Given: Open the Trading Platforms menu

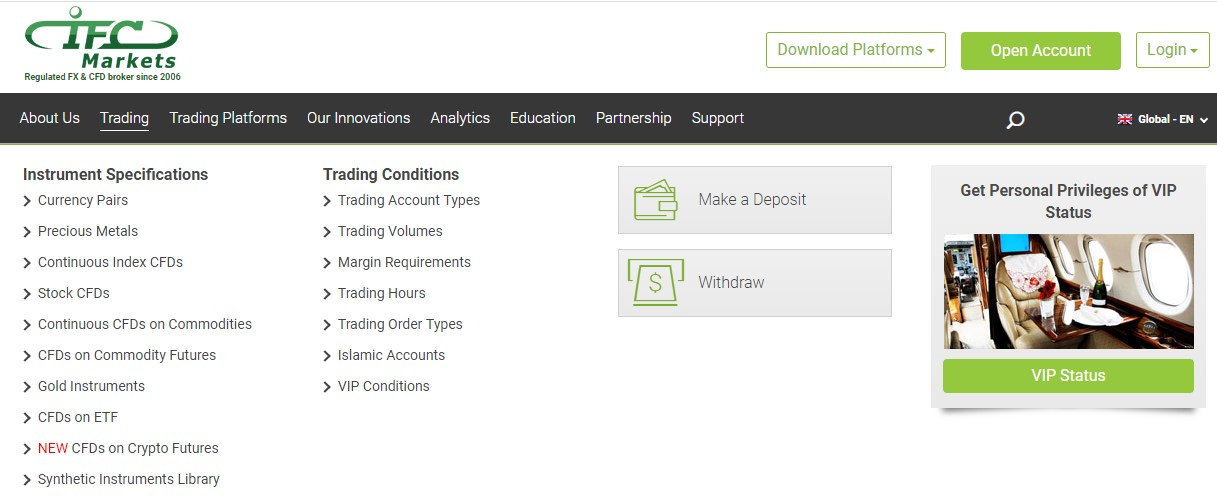Looking at the screenshot, I should click(x=228, y=118).
